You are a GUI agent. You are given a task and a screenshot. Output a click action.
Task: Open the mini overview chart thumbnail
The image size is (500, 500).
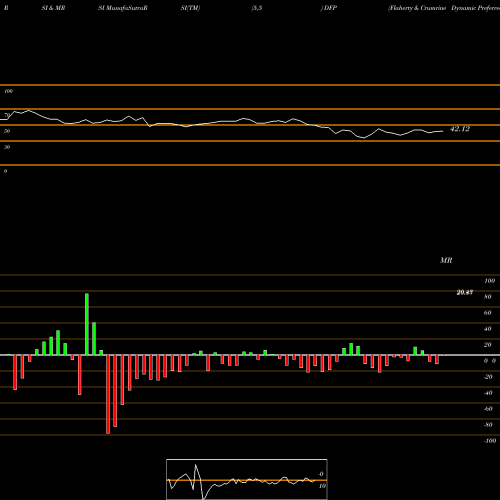(247, 479)
